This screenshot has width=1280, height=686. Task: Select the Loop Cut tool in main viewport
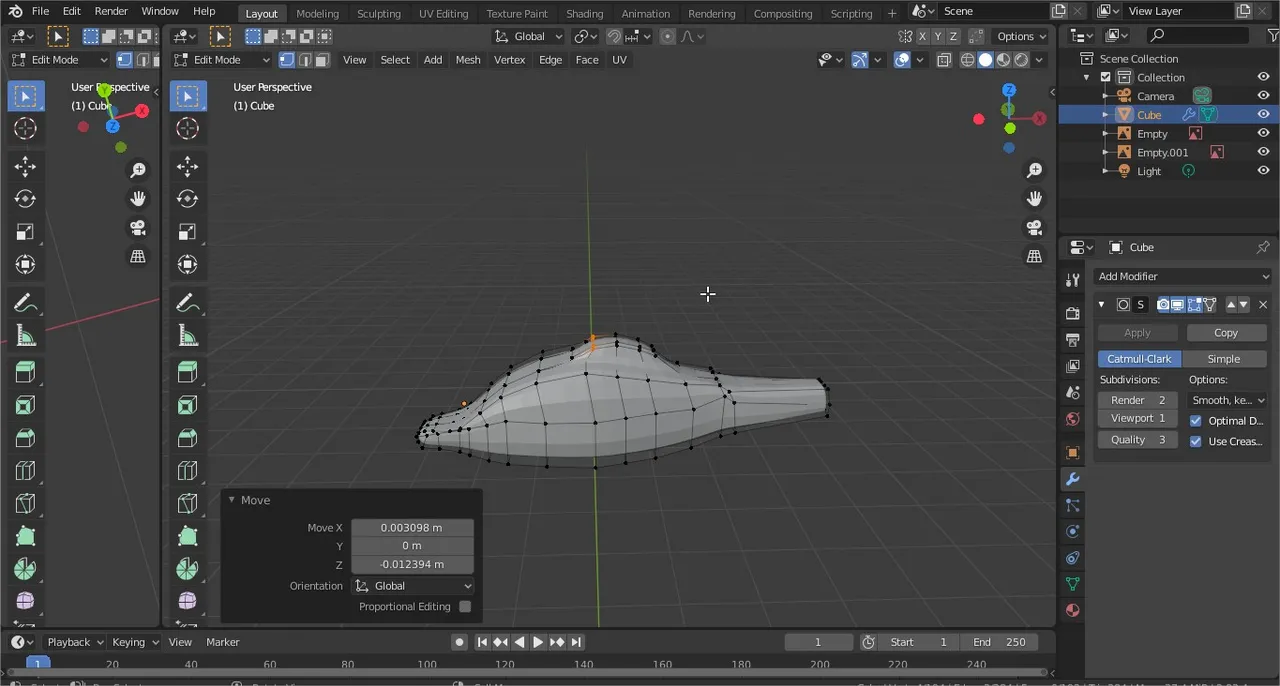(x=187, y=470)
